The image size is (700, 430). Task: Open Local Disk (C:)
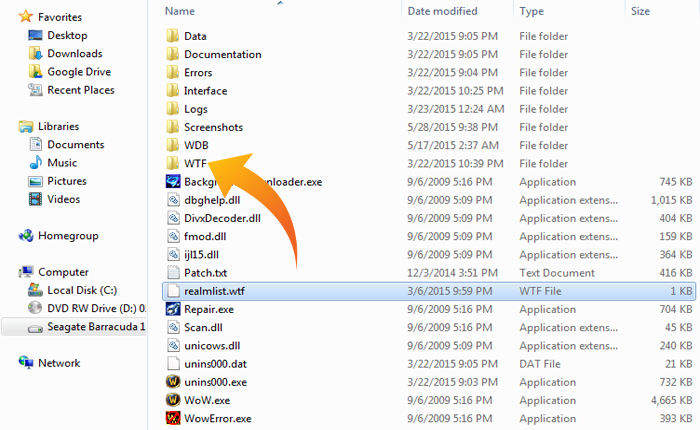pyautogui.click(x=82, y=290)
